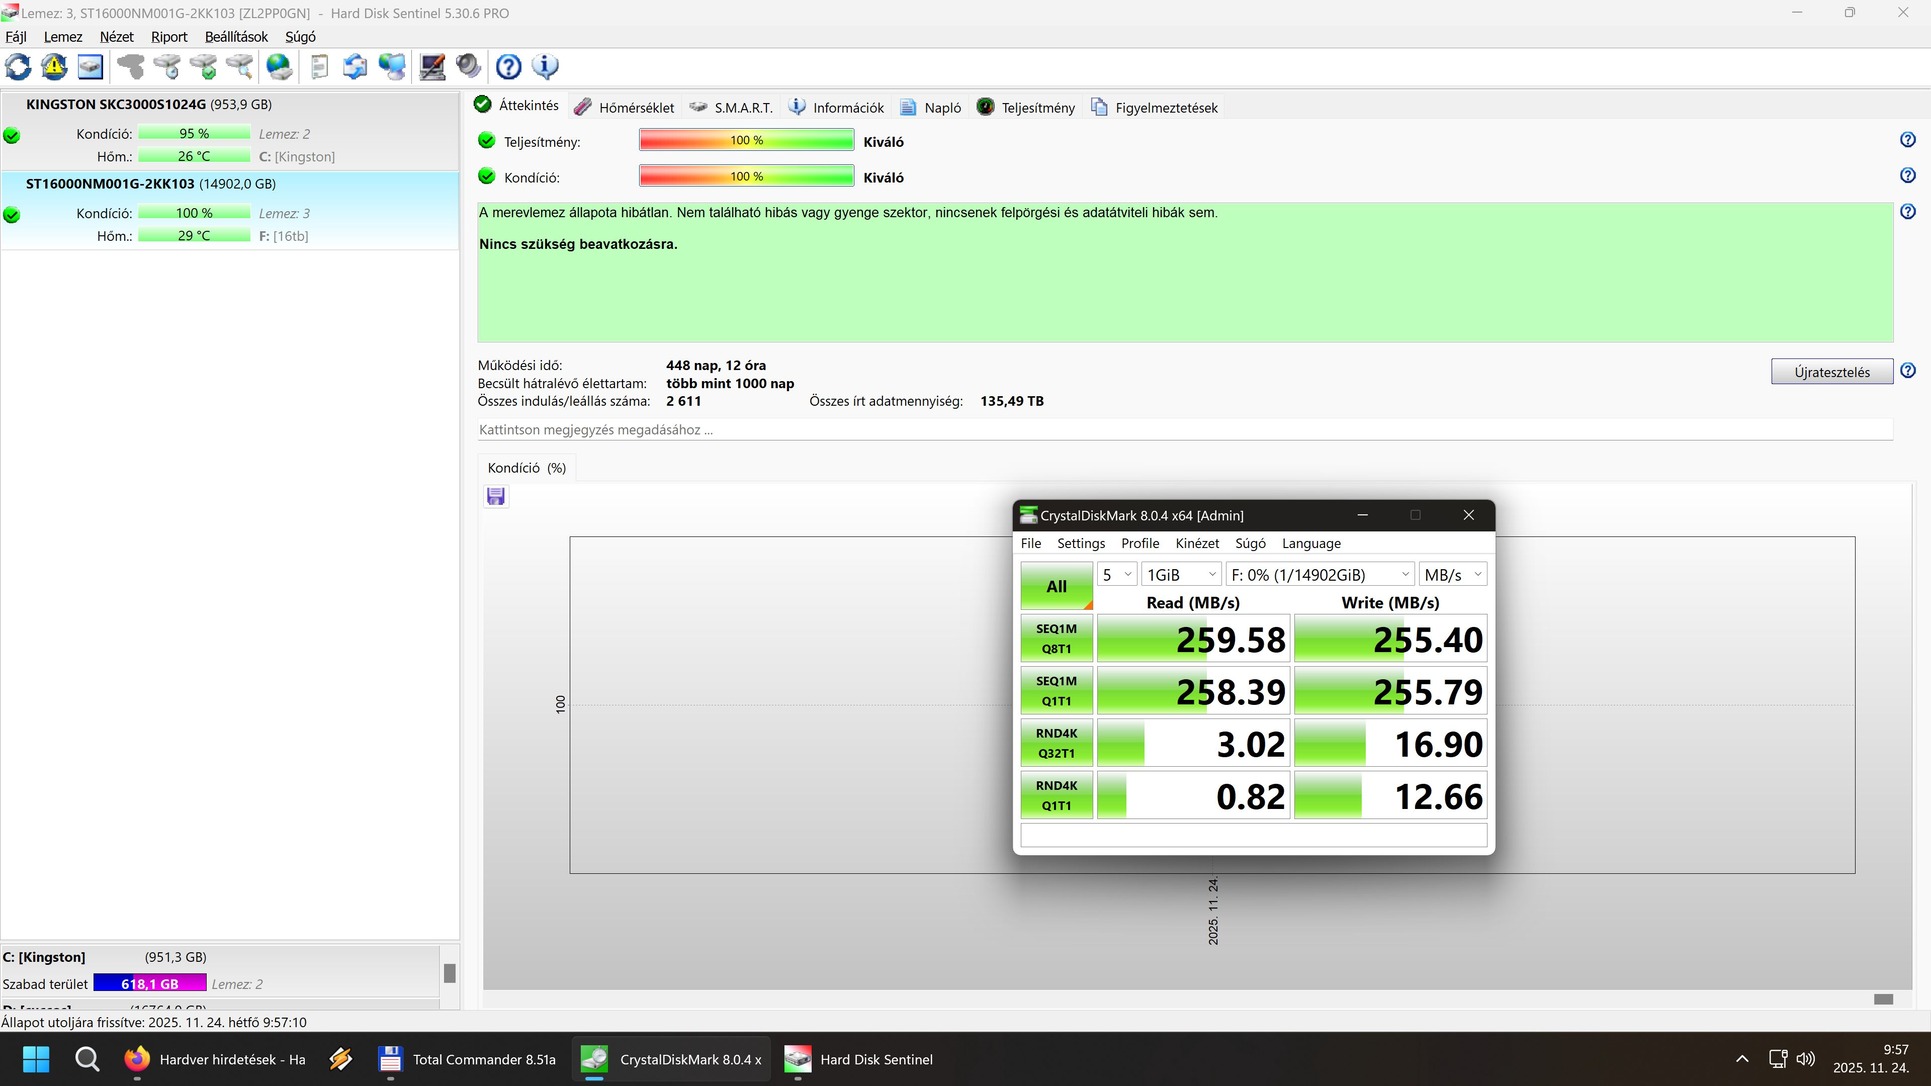Image resolution: width=1931 pixels, height=1086 pixels.
Task: Expand the F: drive selection dropdown
Action: coord(1319,575)
